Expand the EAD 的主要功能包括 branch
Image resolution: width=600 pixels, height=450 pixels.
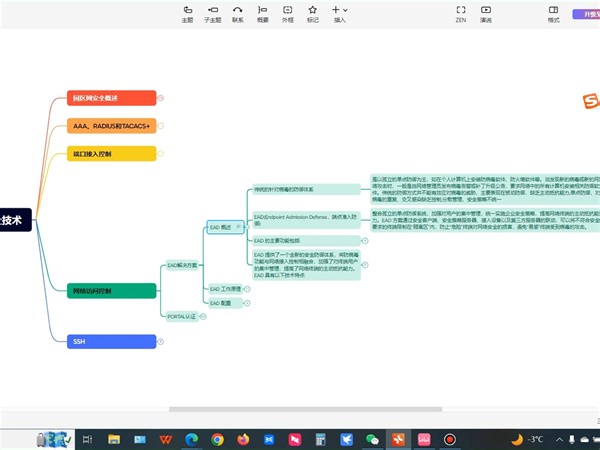365,241
